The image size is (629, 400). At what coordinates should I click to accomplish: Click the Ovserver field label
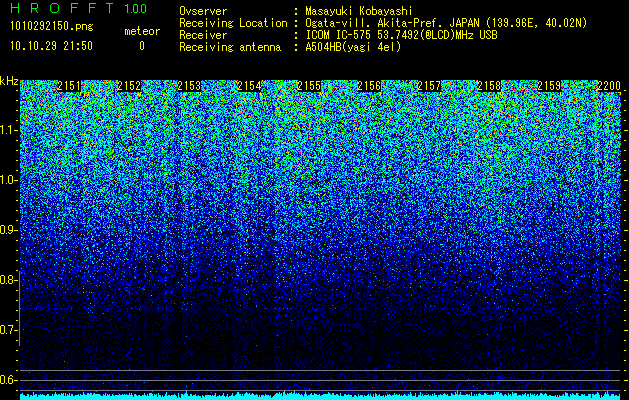click(203, 11)
